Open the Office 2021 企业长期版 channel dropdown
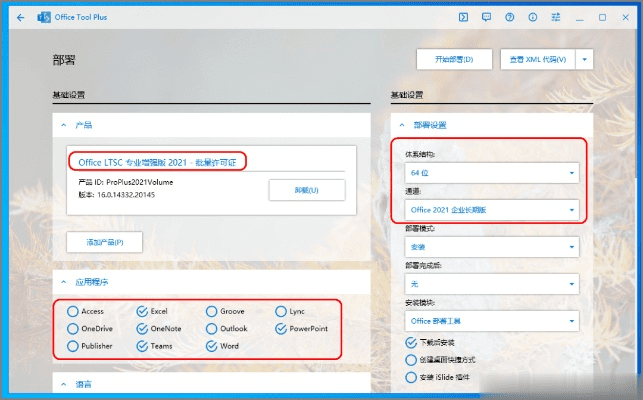This screenshot has height=400, width=643. [490, 210]
